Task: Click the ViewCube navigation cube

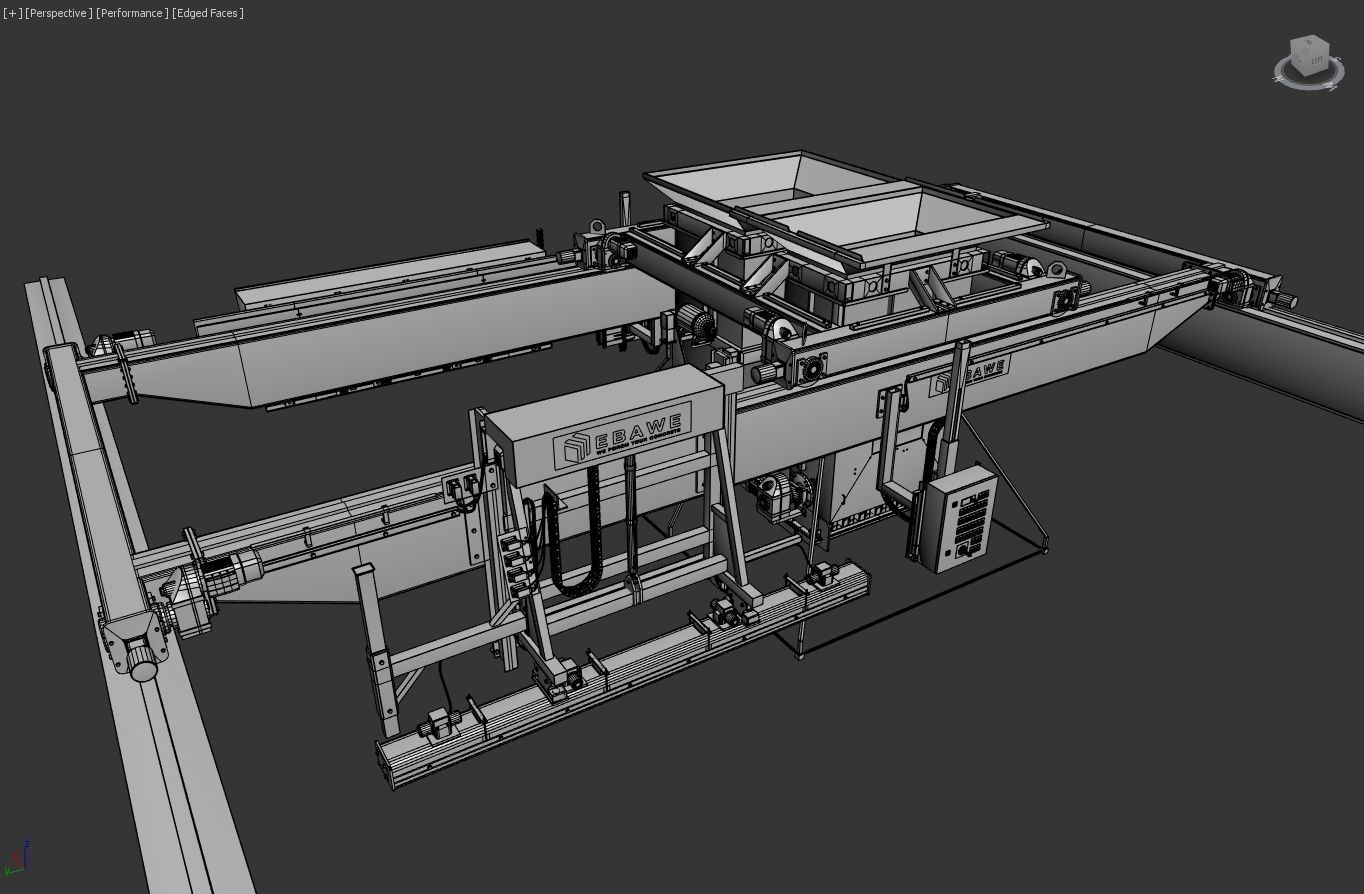Action: [1310, 56]
